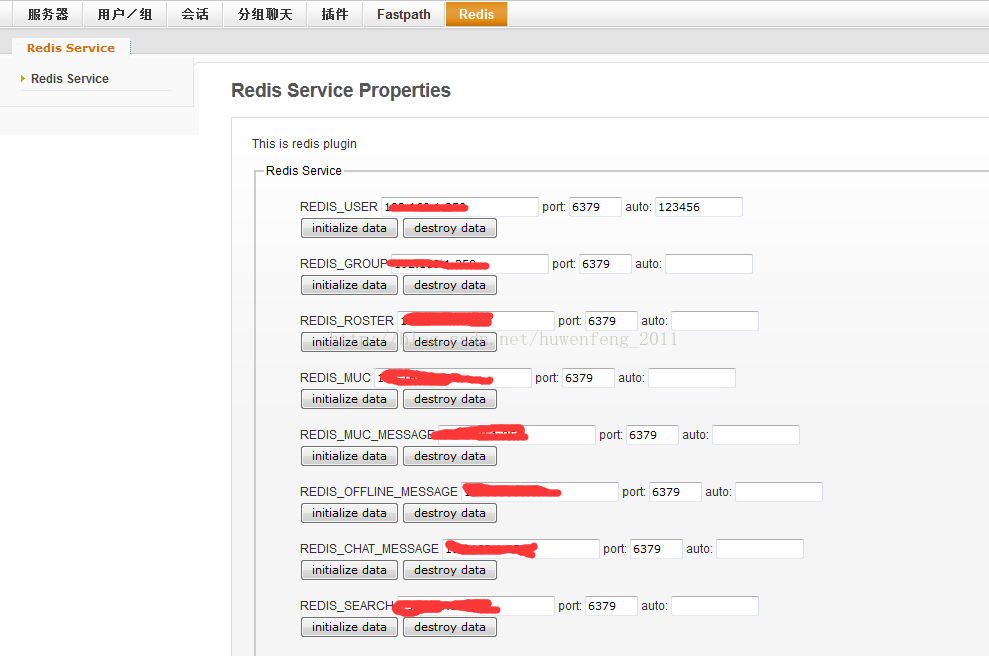
Task: Click the Redis Service sub-tab
Action: tap(71, 48)
